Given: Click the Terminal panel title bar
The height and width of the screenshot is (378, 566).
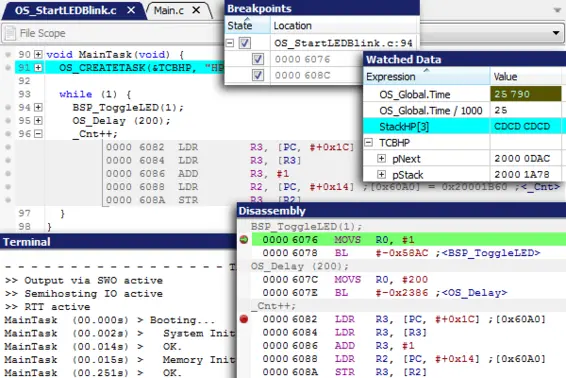Looking at the screenshot, I should (x=118, y=242).
